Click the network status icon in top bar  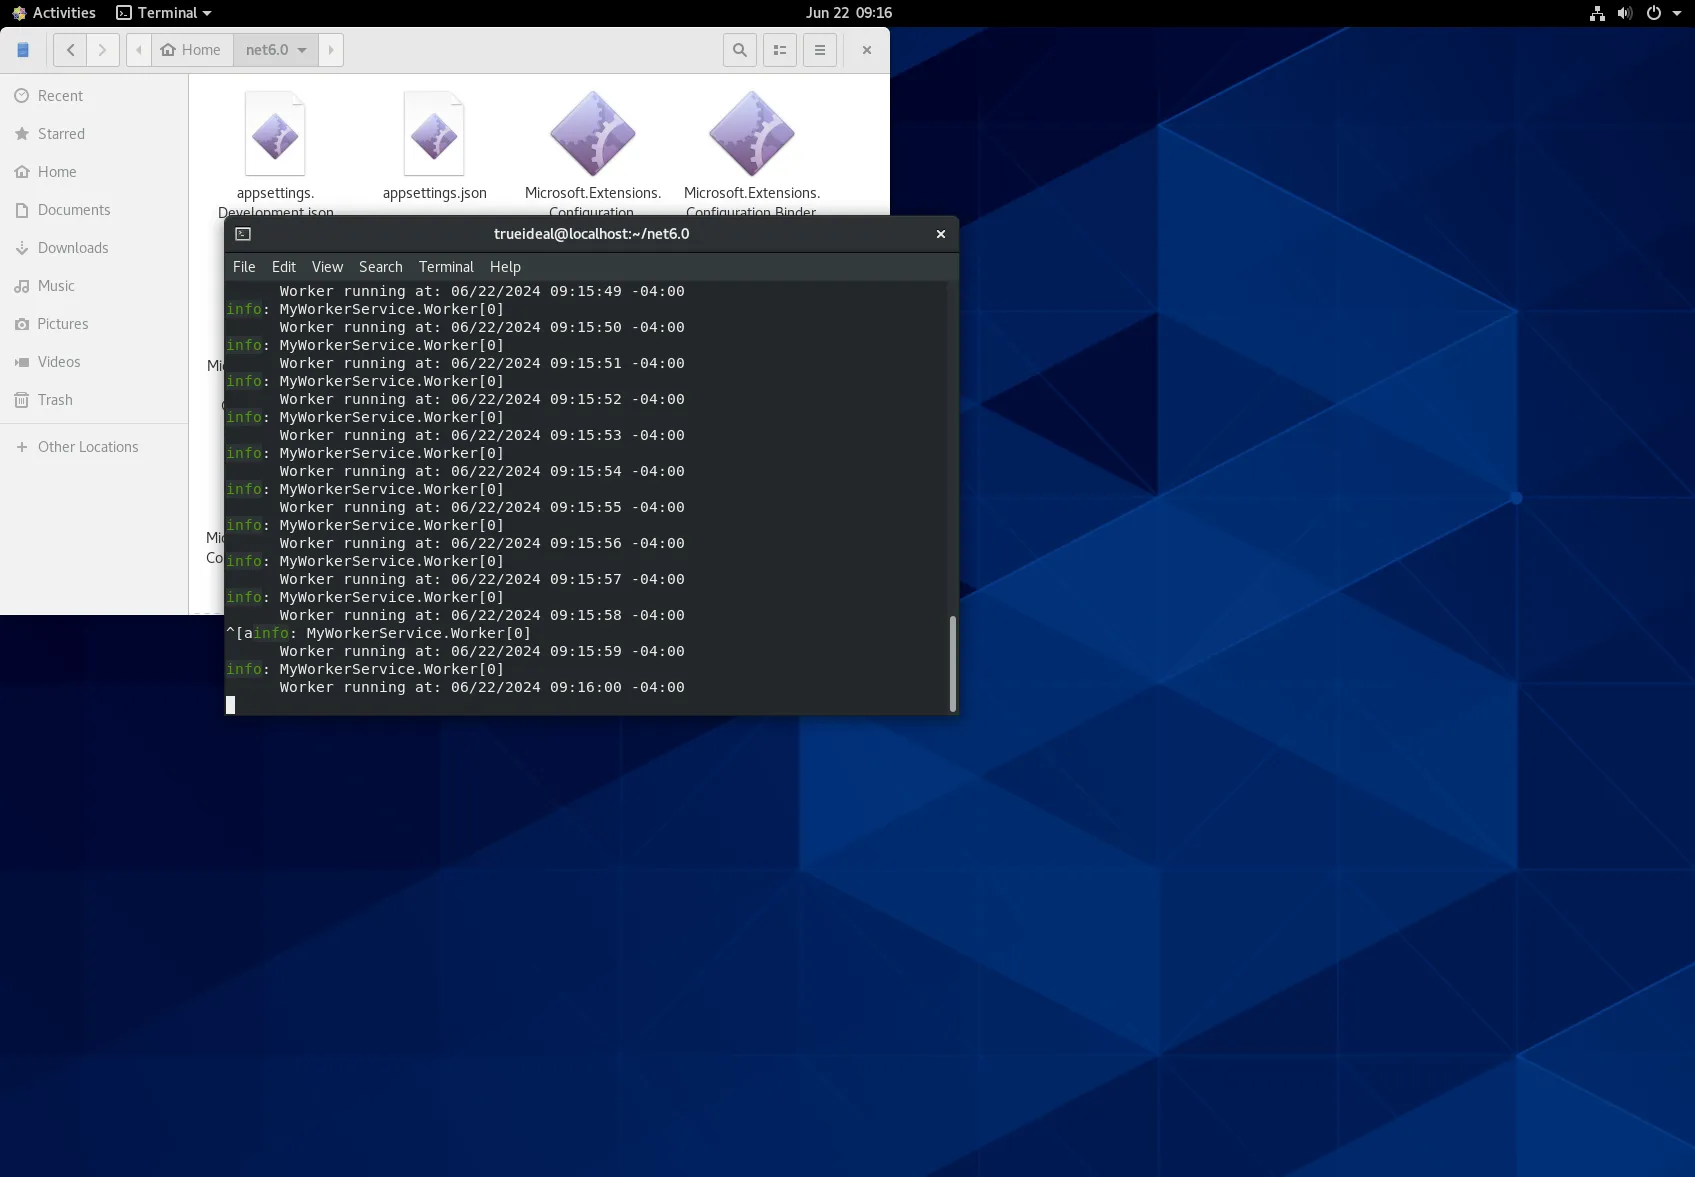1597,13
